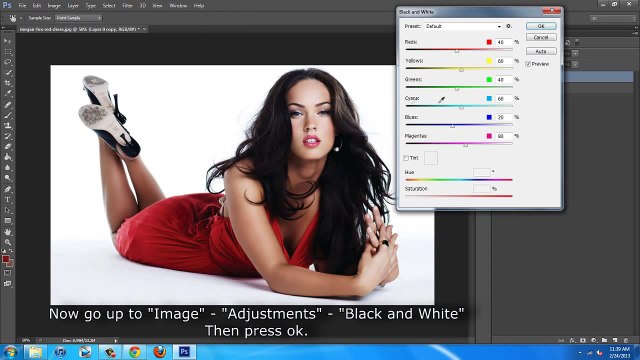
Task: Open the Image menu
Action: point(54,6)
